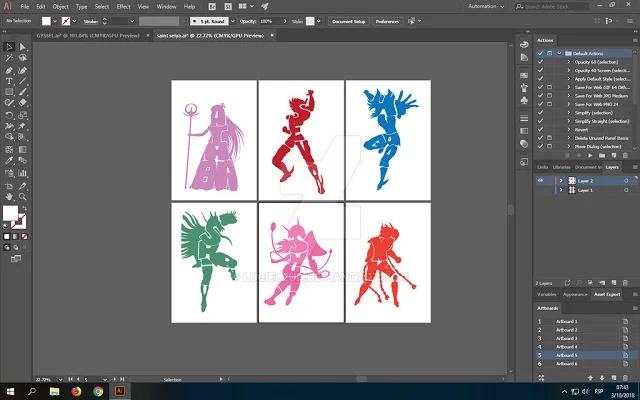The image size is (640, 400).
Task: Select the Lasso tool
Action: 22,58
